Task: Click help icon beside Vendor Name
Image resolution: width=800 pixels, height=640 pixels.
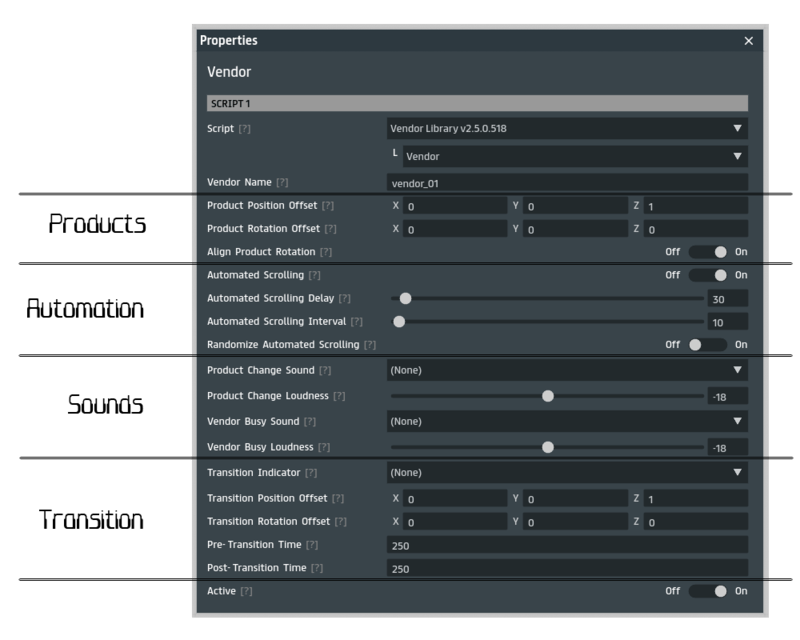Action: coord(282,182)
